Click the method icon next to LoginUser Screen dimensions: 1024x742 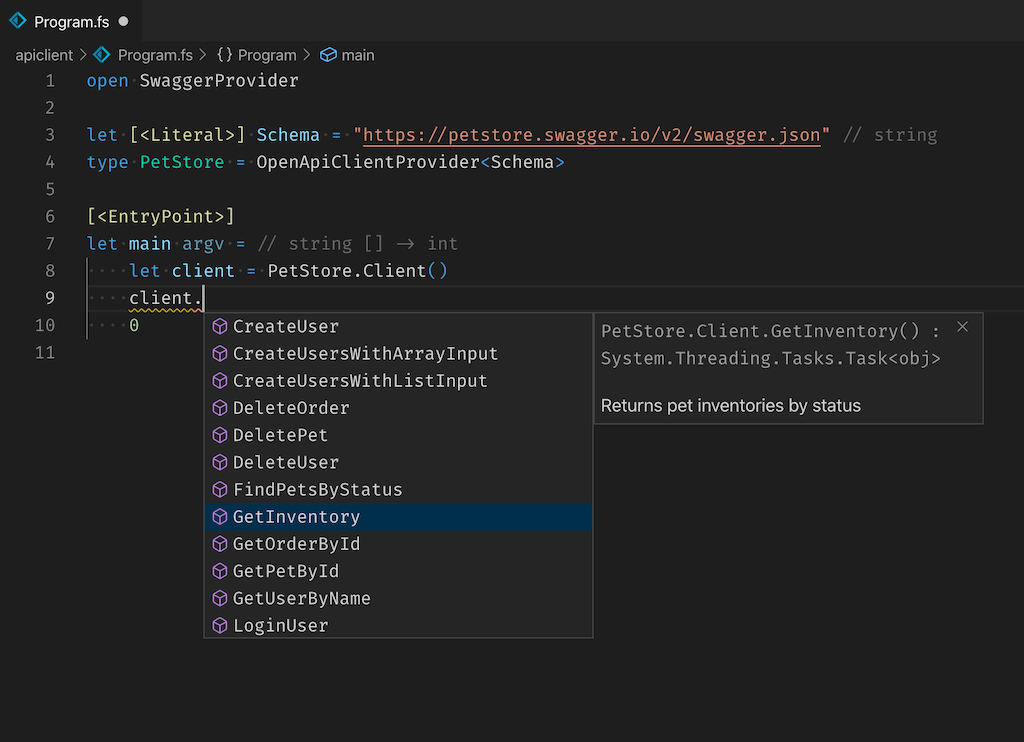pyautogui.click(x=220, y=626)
